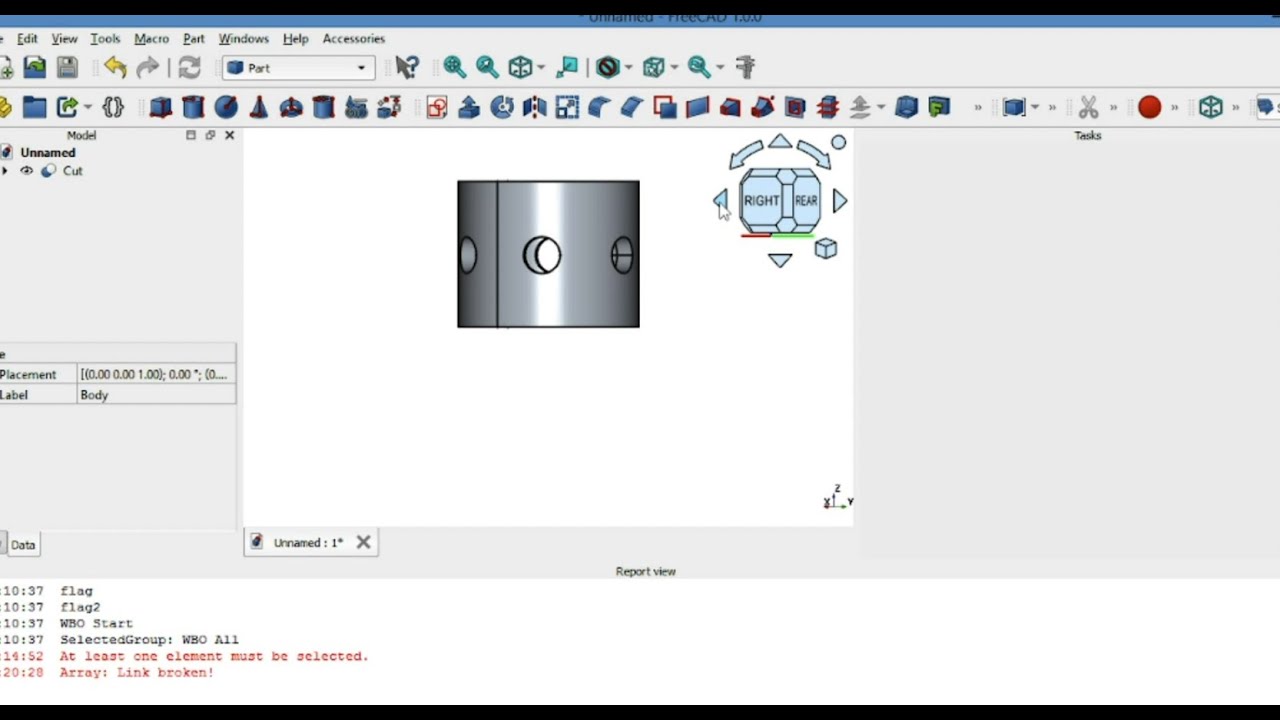Open the standard views dropdown arrow

pyautogui.click(x=542, y=68)
